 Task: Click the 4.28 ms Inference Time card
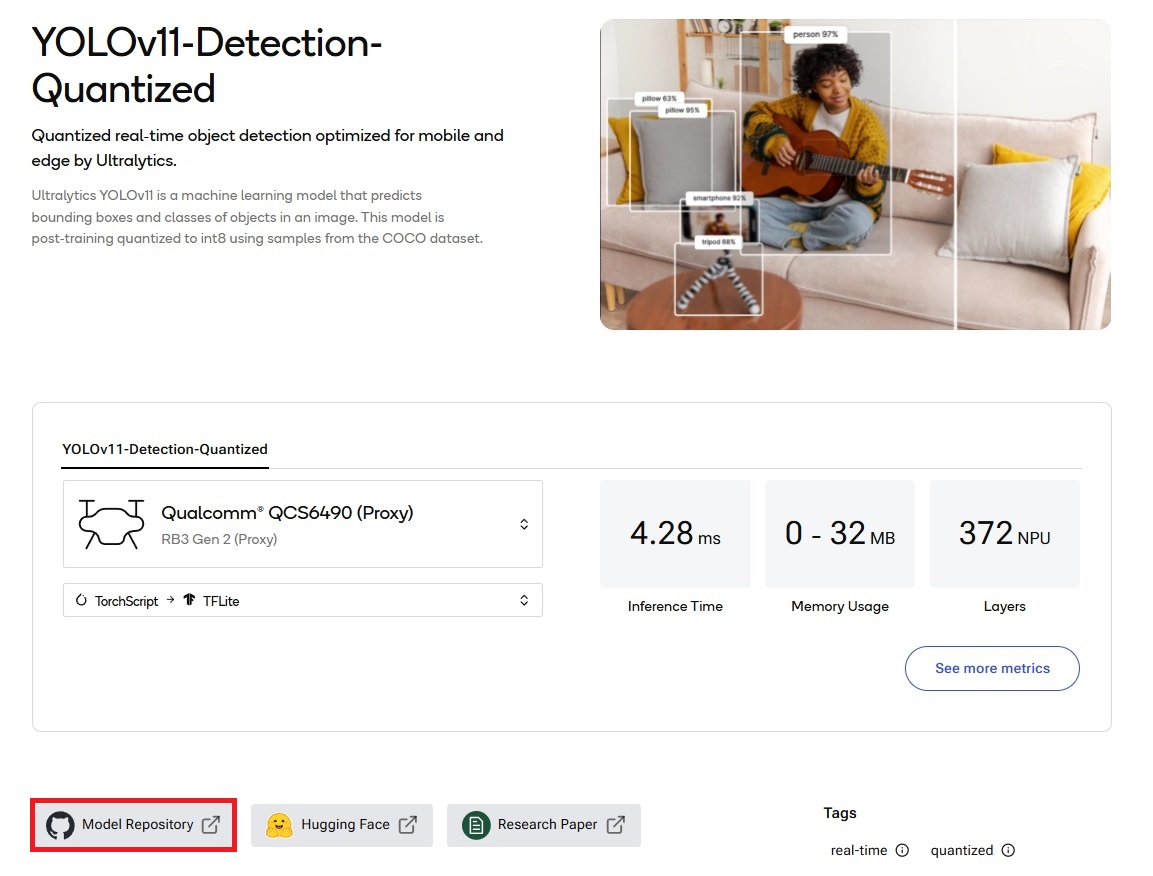[675, 533]
